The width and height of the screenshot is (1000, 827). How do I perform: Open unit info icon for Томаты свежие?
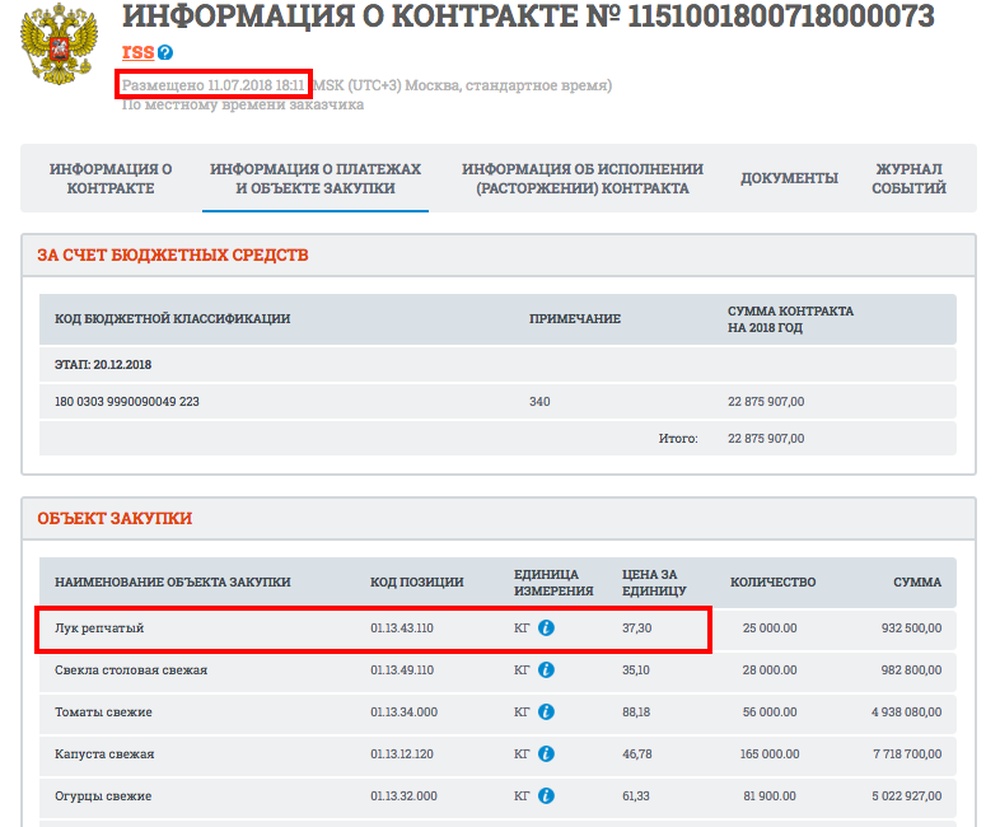546,712
